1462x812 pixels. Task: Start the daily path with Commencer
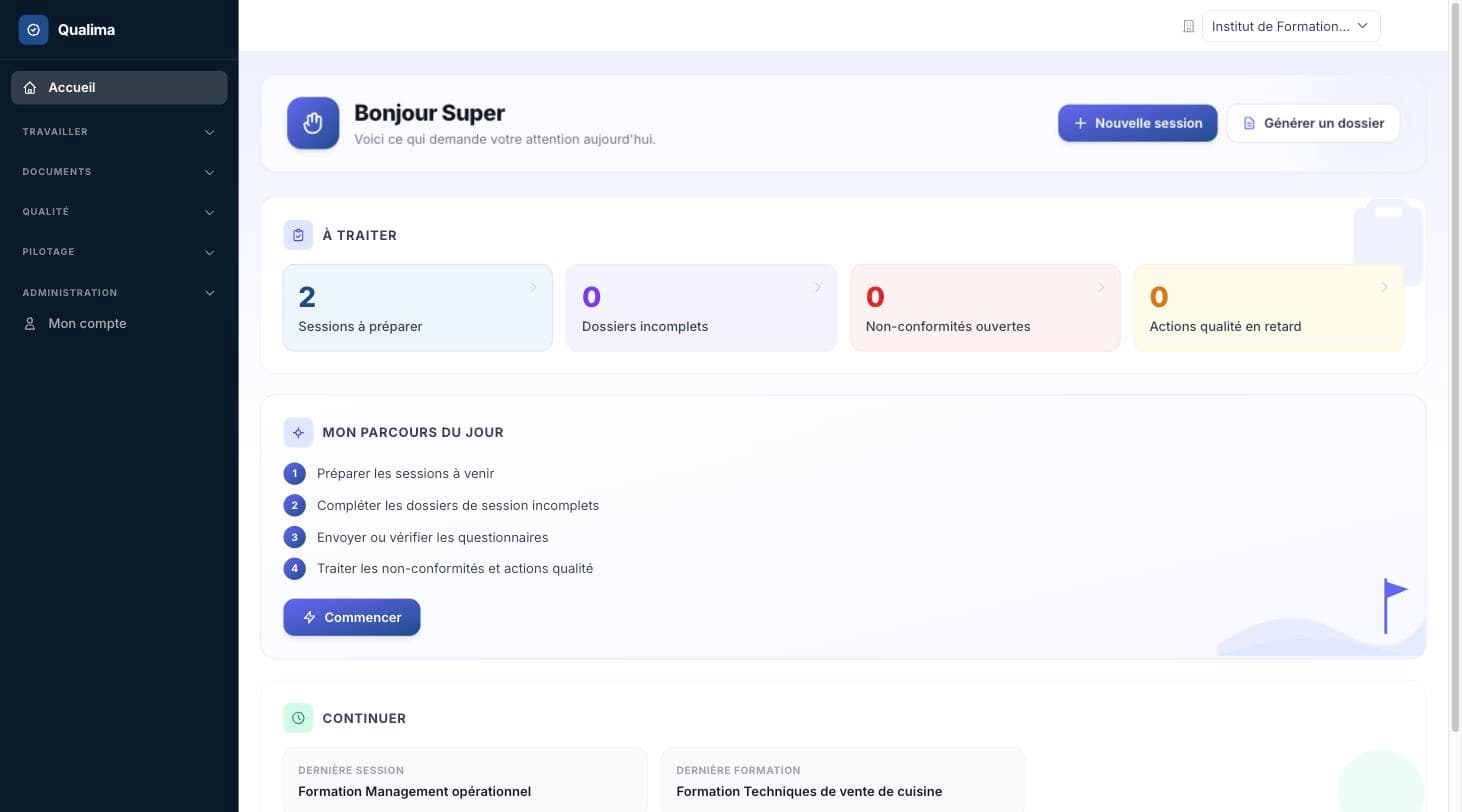(352, 617)
